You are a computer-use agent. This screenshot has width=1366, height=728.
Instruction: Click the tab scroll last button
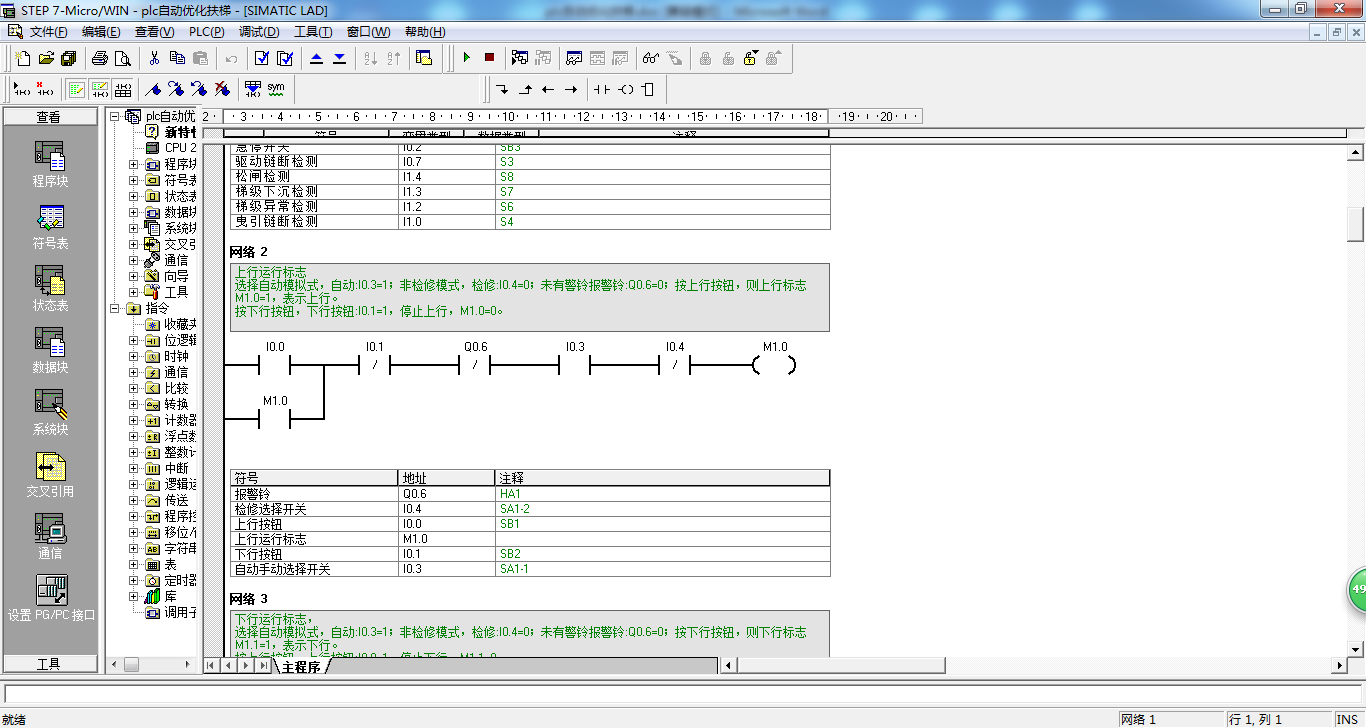click(x=264, y=666)
